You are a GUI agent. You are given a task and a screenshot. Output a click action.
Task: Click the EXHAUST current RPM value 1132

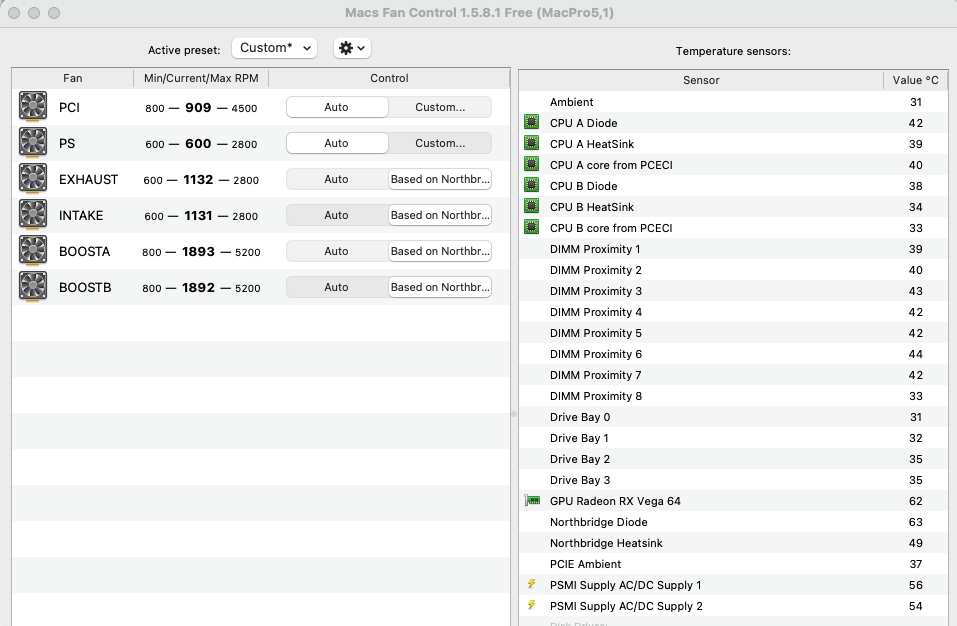coord(198,179)
